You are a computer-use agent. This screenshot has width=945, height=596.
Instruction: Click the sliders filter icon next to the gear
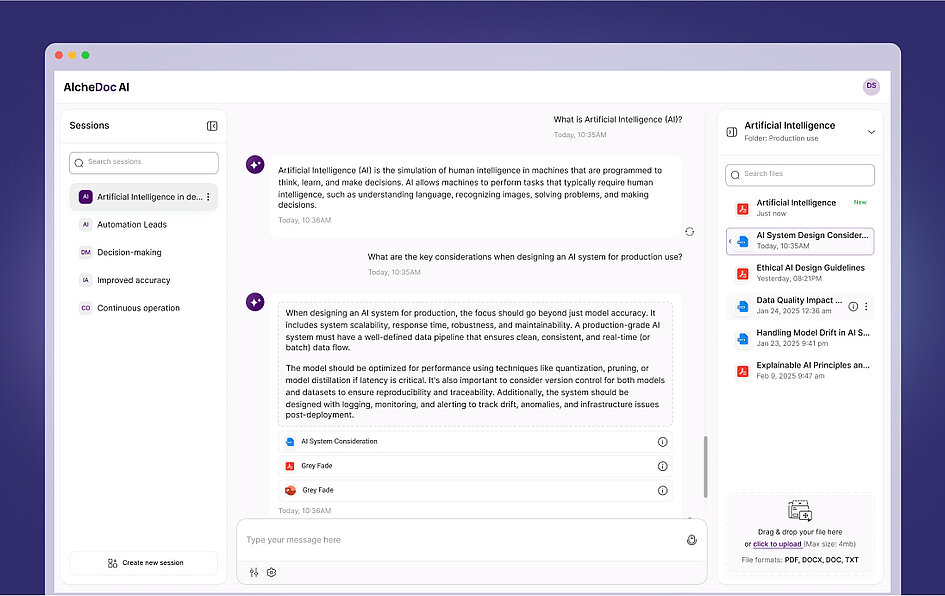click(x=252, y=572)
